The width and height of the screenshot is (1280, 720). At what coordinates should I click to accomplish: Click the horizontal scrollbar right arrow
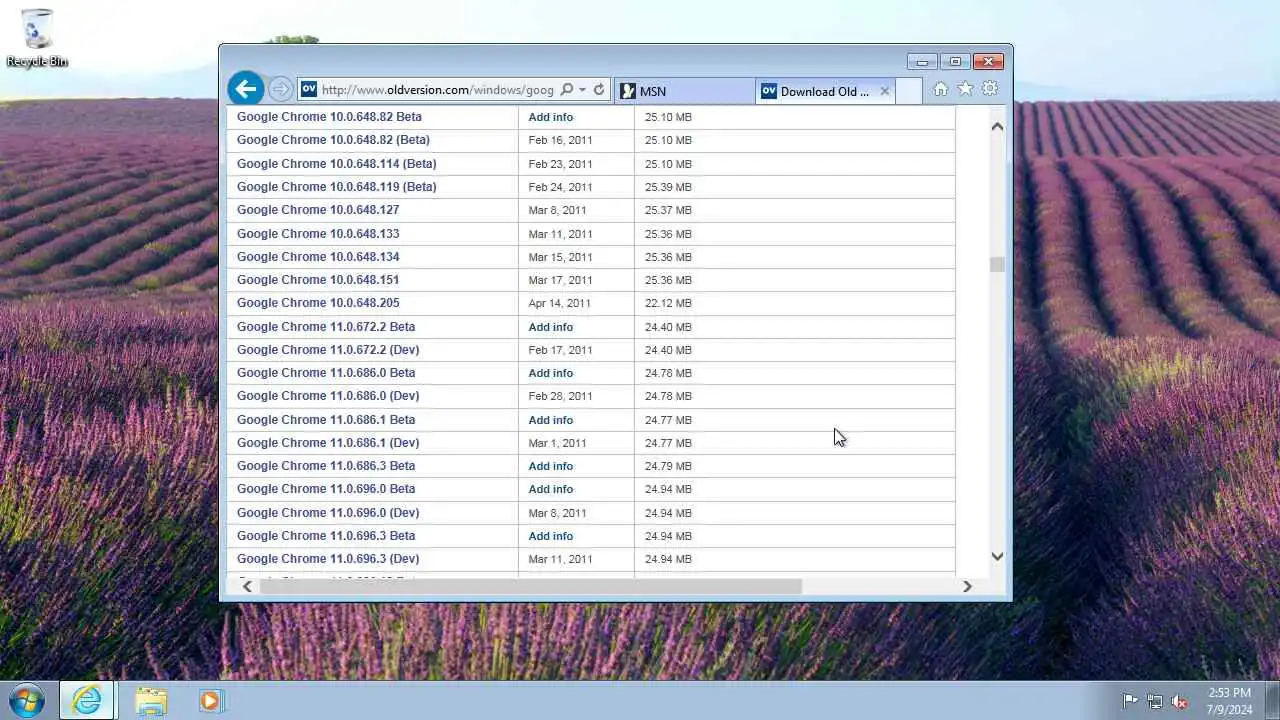(x=967, y=586)
